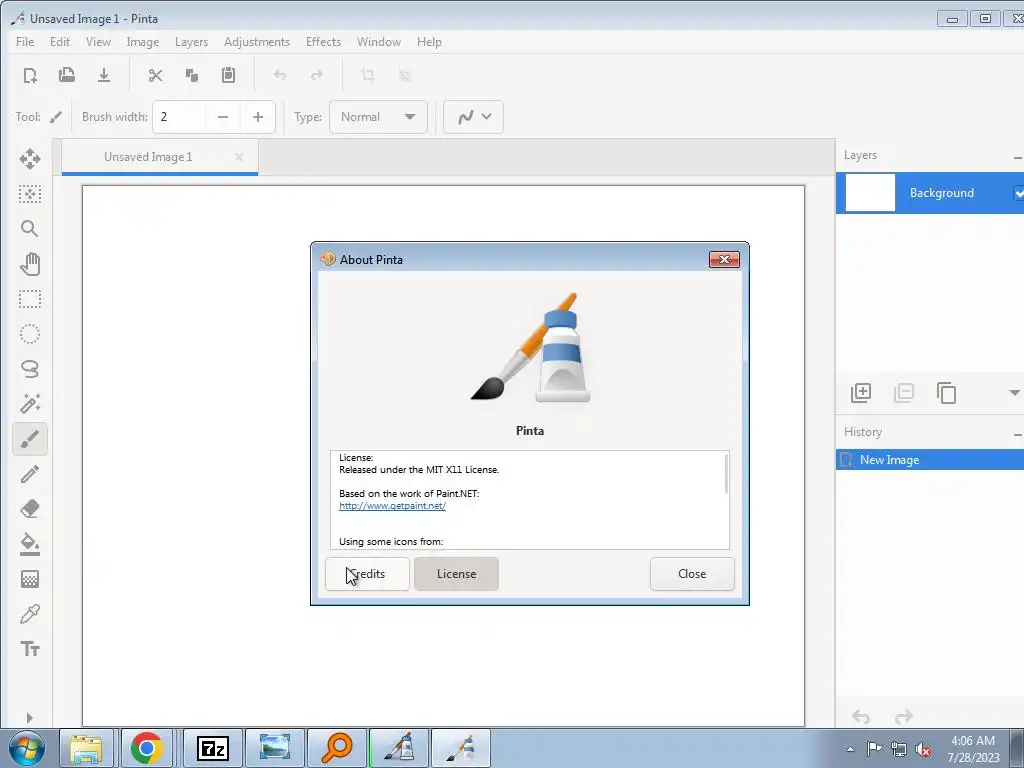
Task: Select the Pencil tool
Action: [30, 474]
